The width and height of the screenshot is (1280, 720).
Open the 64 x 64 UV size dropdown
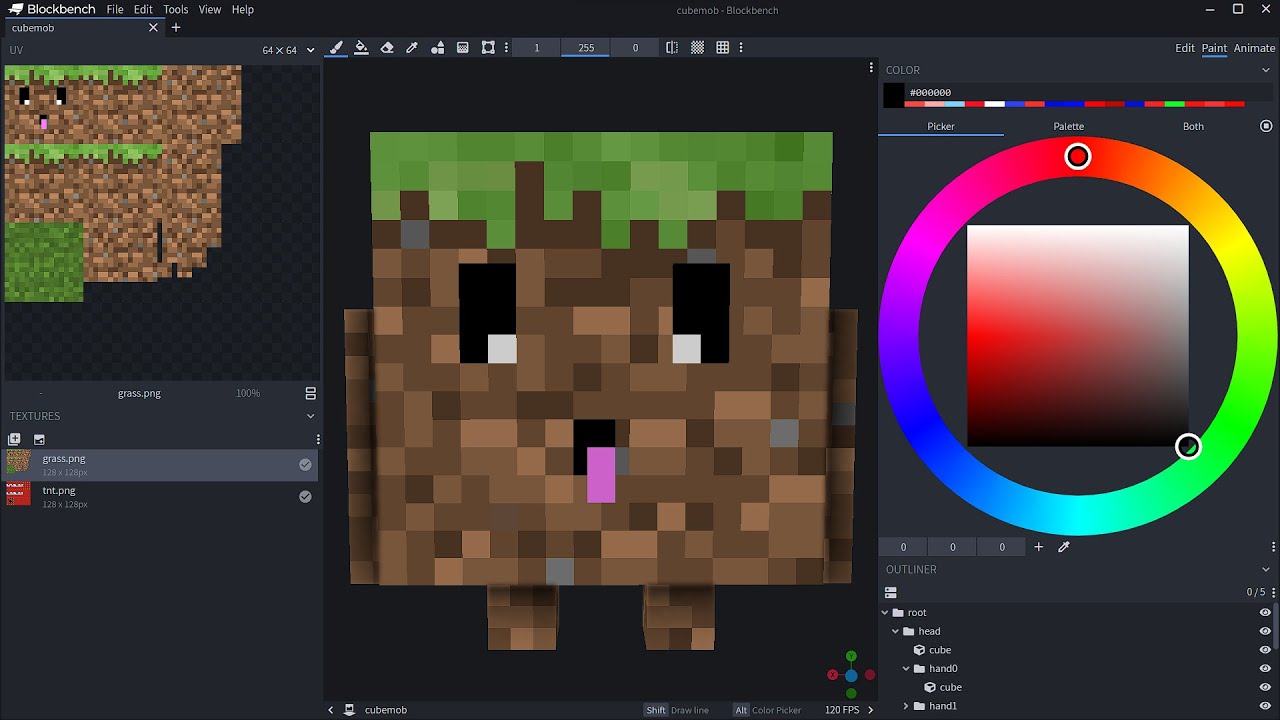[288, 50]
